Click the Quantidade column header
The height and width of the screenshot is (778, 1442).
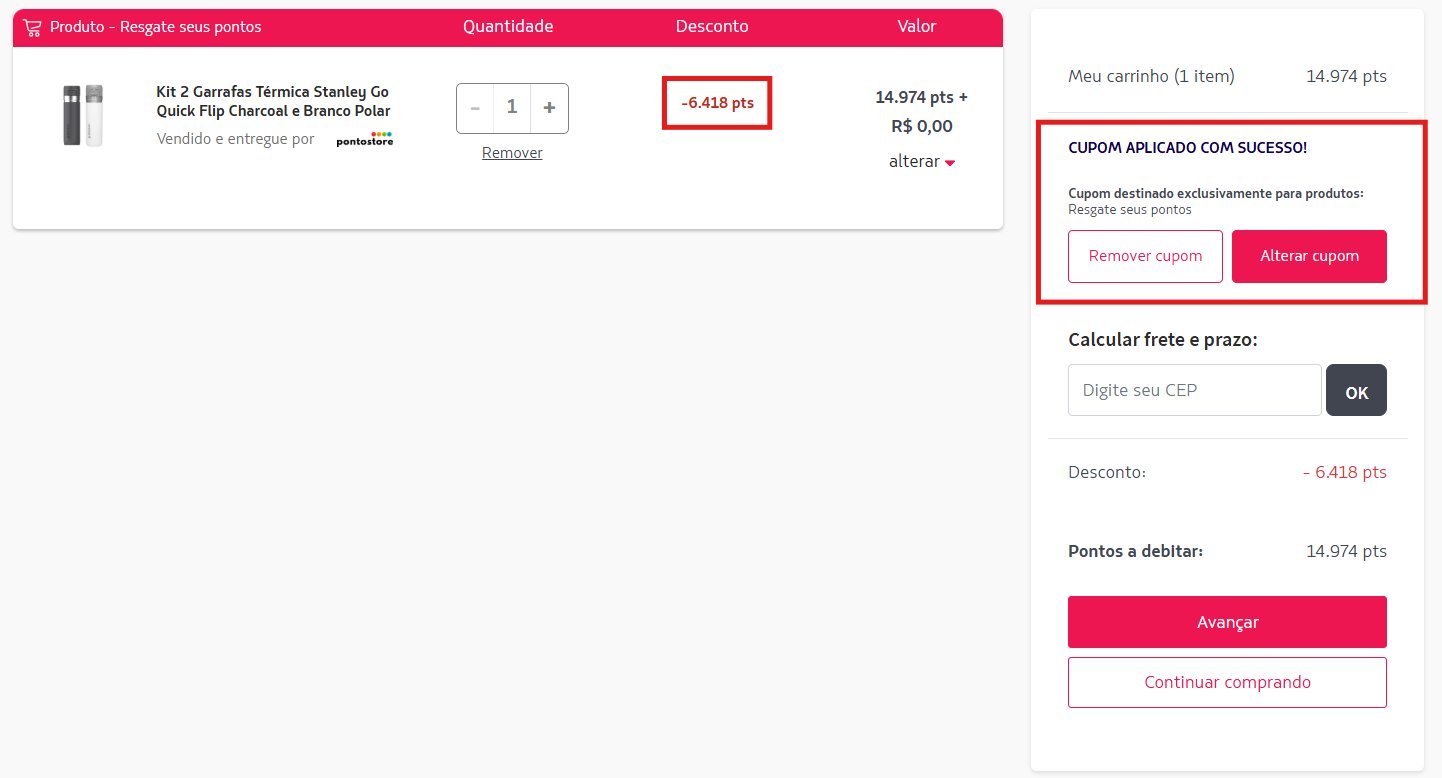[508, 26]
